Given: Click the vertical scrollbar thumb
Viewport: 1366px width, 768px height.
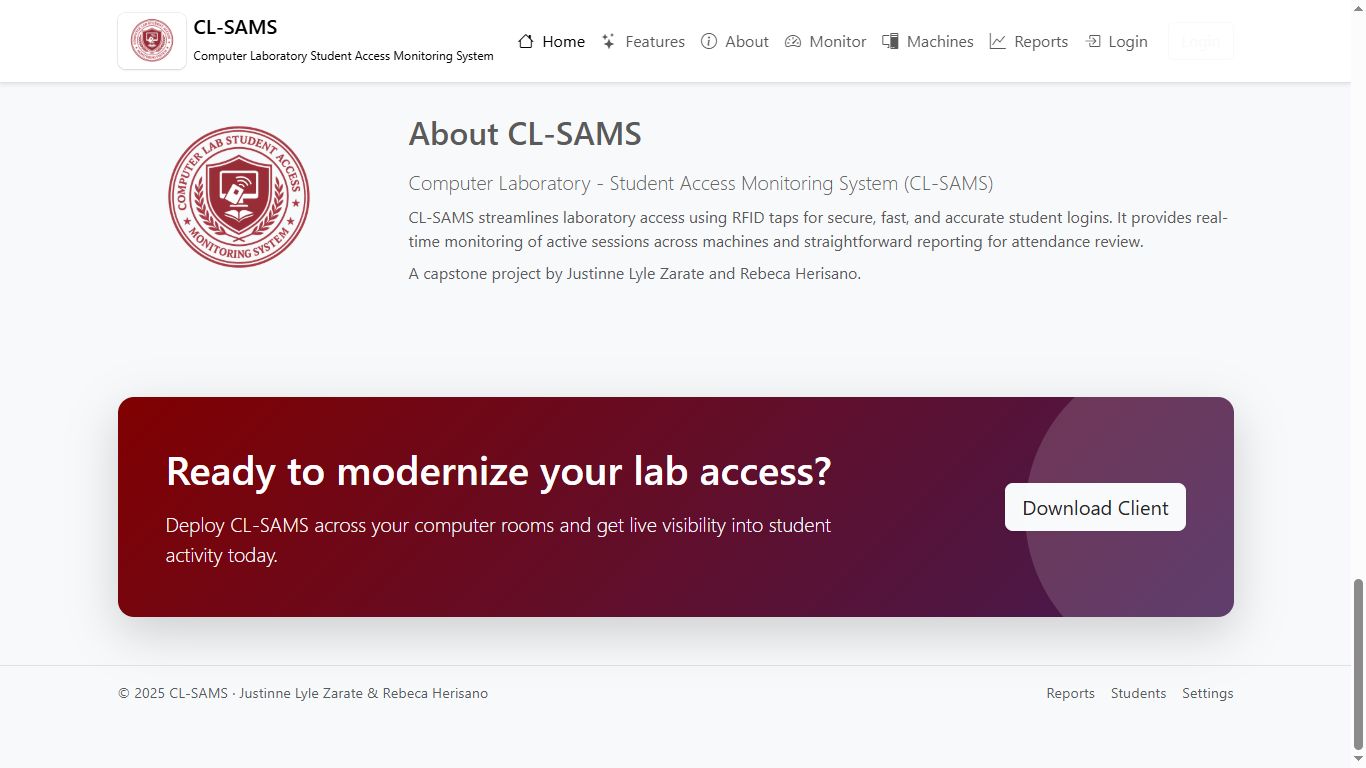Looking at the screenshot, I should click(1358, 663).
